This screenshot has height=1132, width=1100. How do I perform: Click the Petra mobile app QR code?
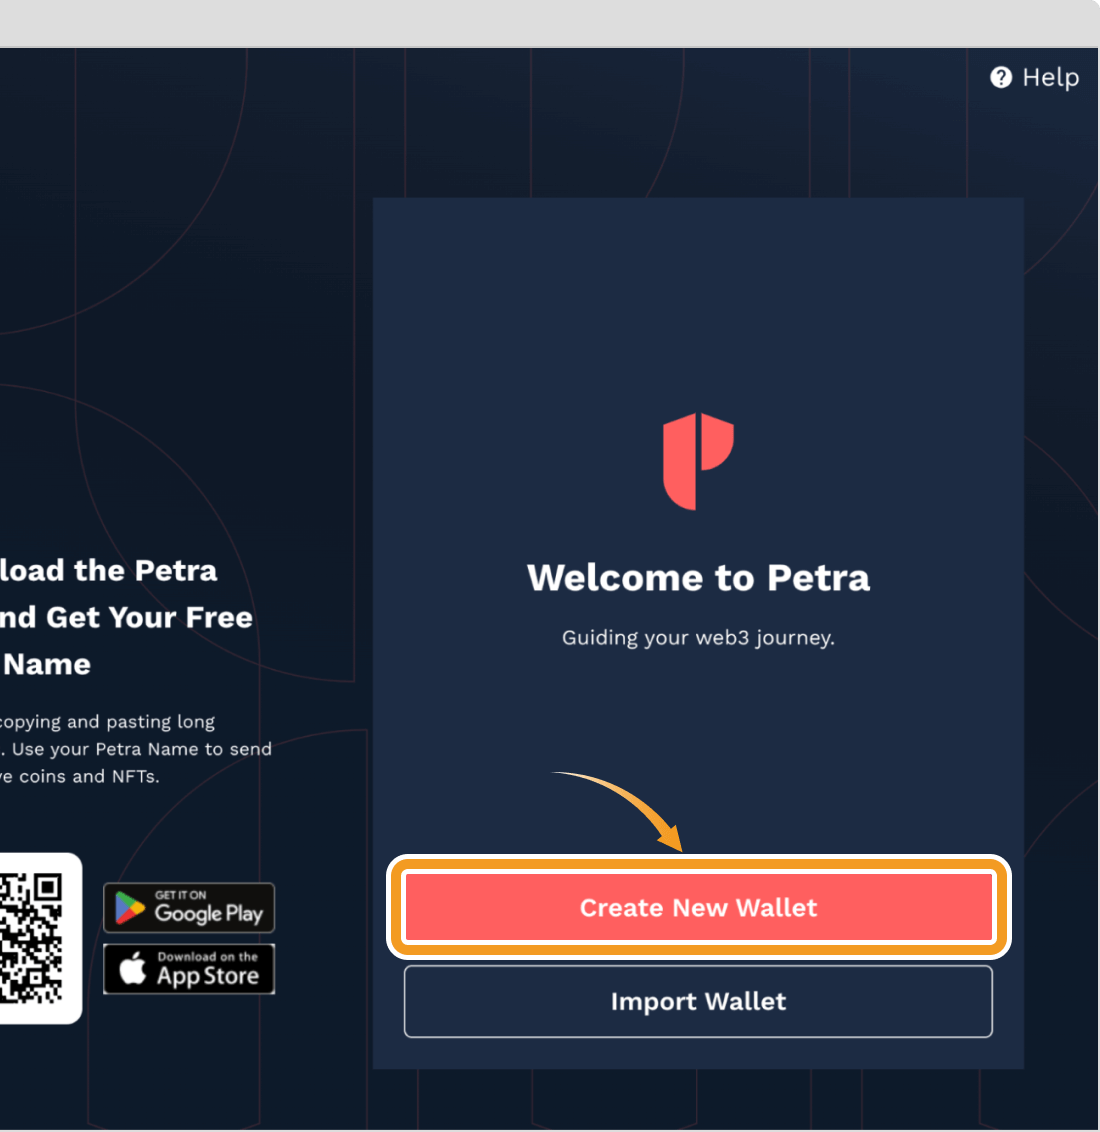(x=30, y=938)
